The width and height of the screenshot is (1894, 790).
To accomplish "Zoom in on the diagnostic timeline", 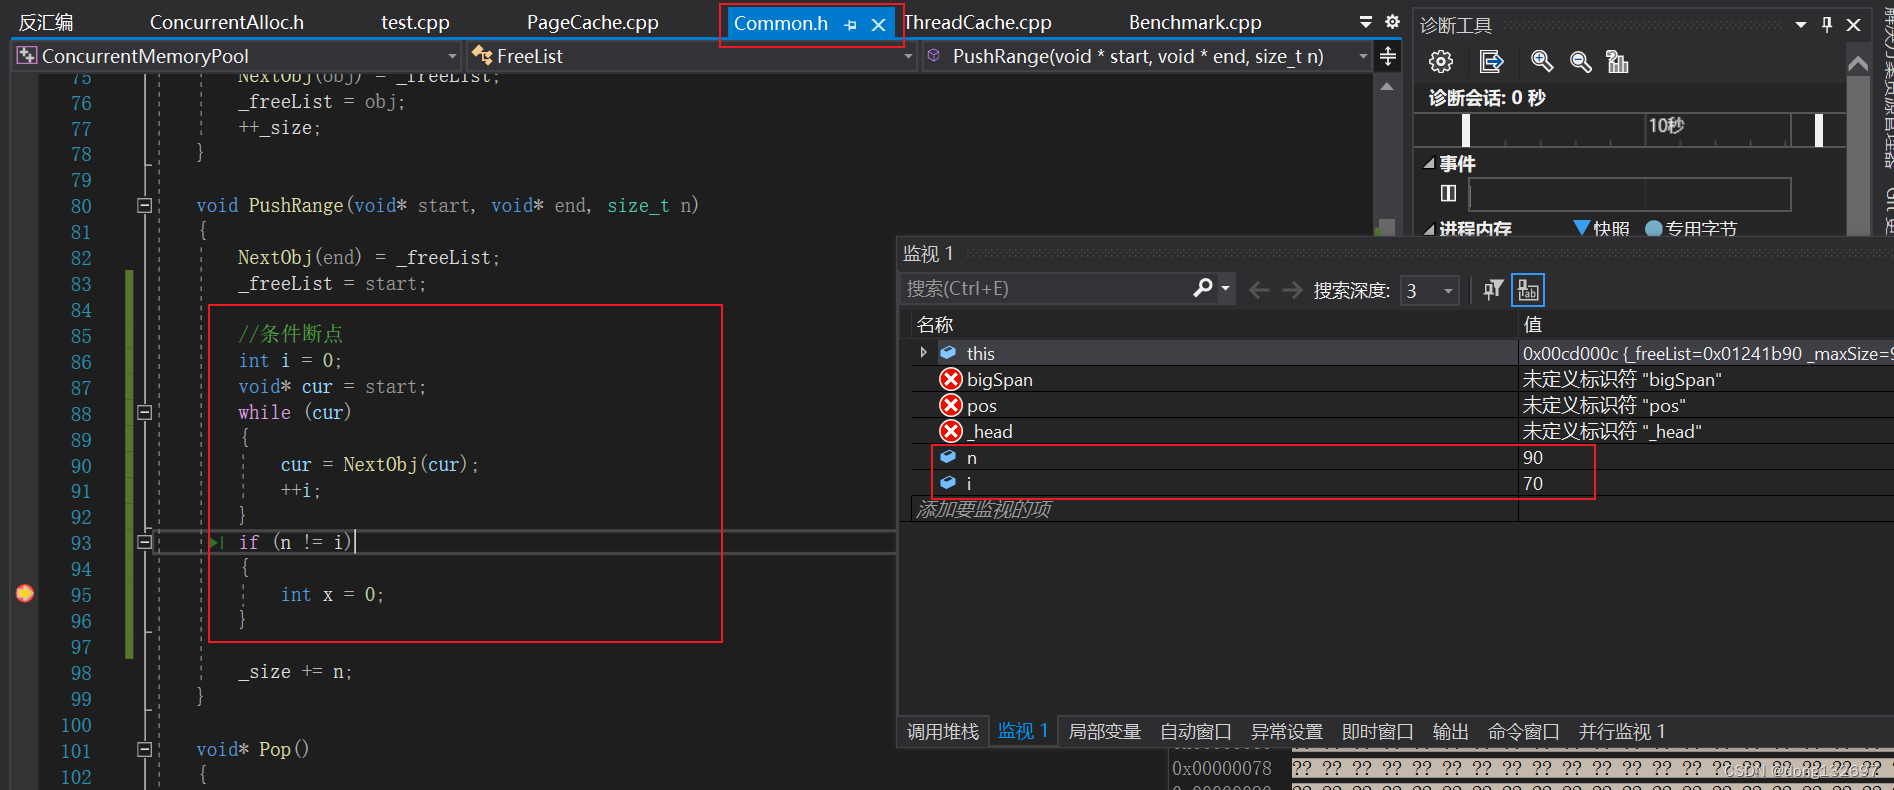I will point(1542,62).
